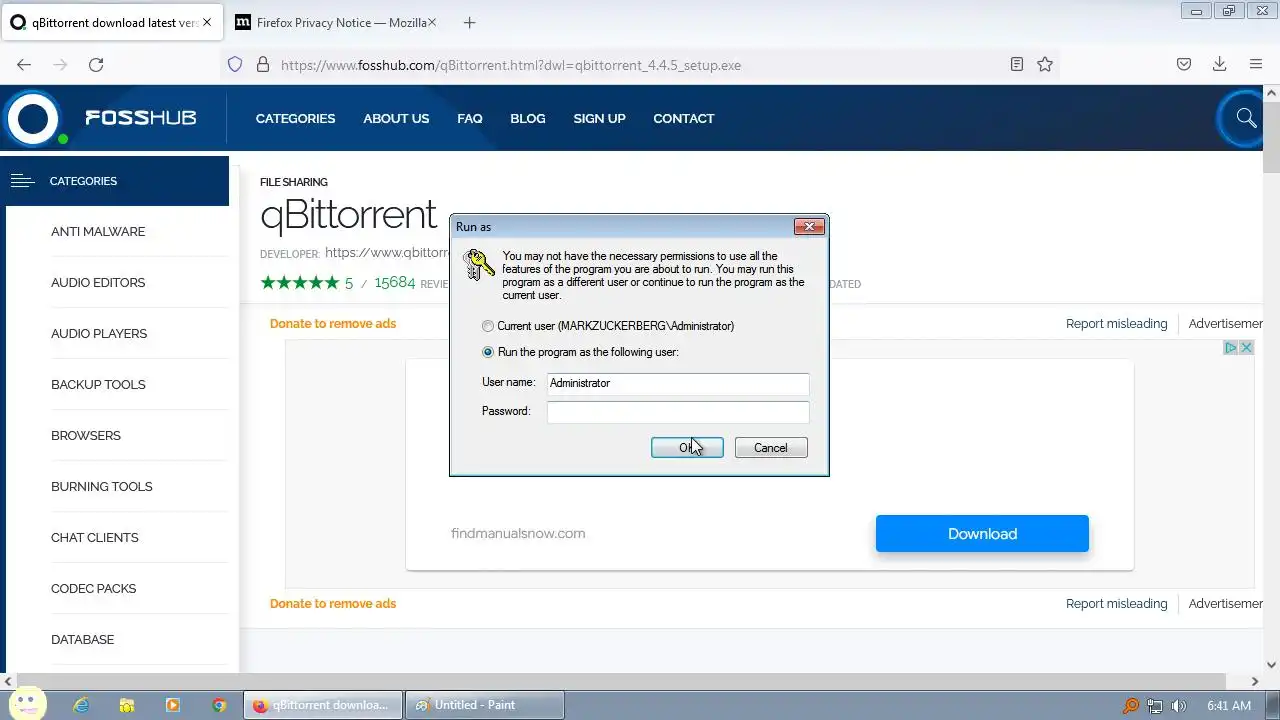Switch to Untitled - Paint taskbar window
This screenshot has height=720, width=1280.
point(487,705)
